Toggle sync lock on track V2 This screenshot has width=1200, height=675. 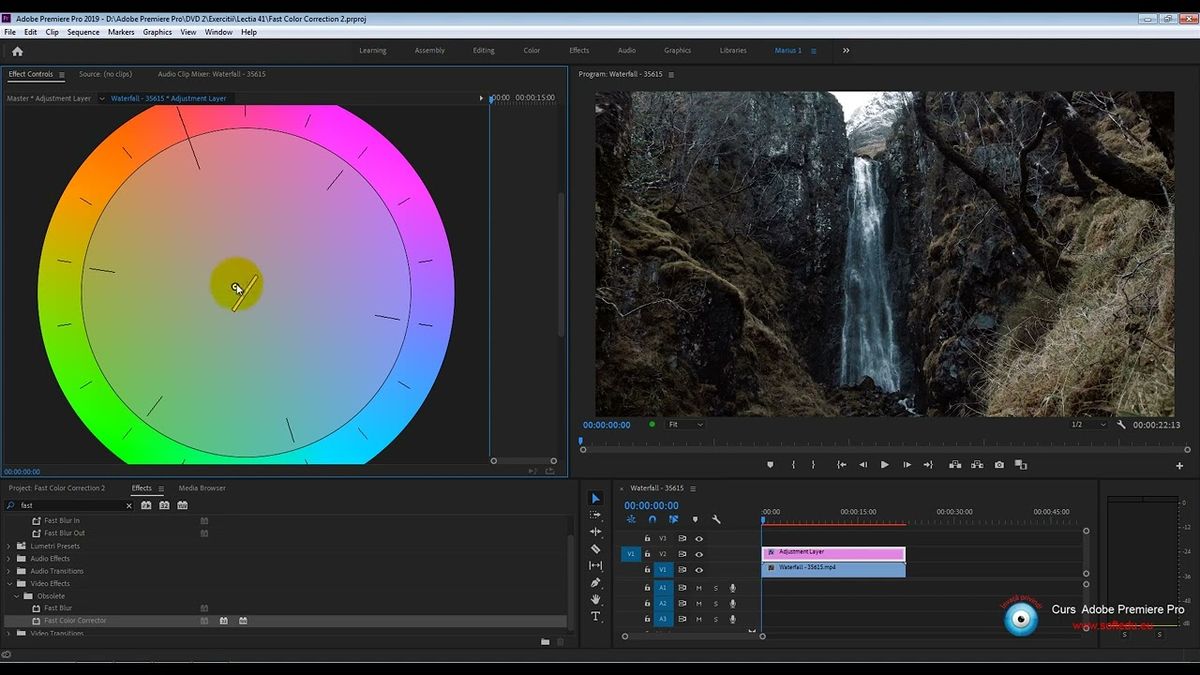click(x=682, y=554)
